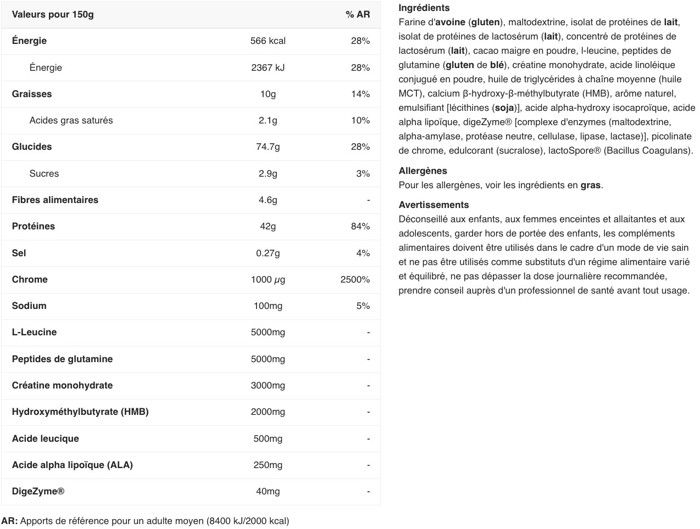Click the Sodium row label
Viewport: 700px width, 529px height.
(x=30, y=305)
